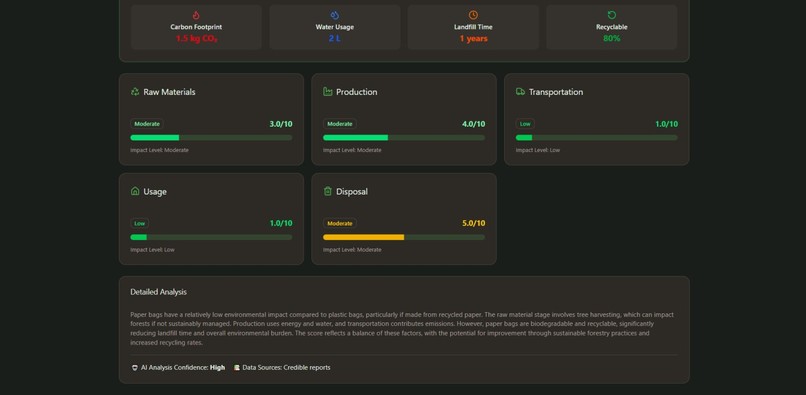The width and height of the screenshot is (806, 395).
Task: Click the Carbon Footprint flame icon
Action: (x=196, y=15)
